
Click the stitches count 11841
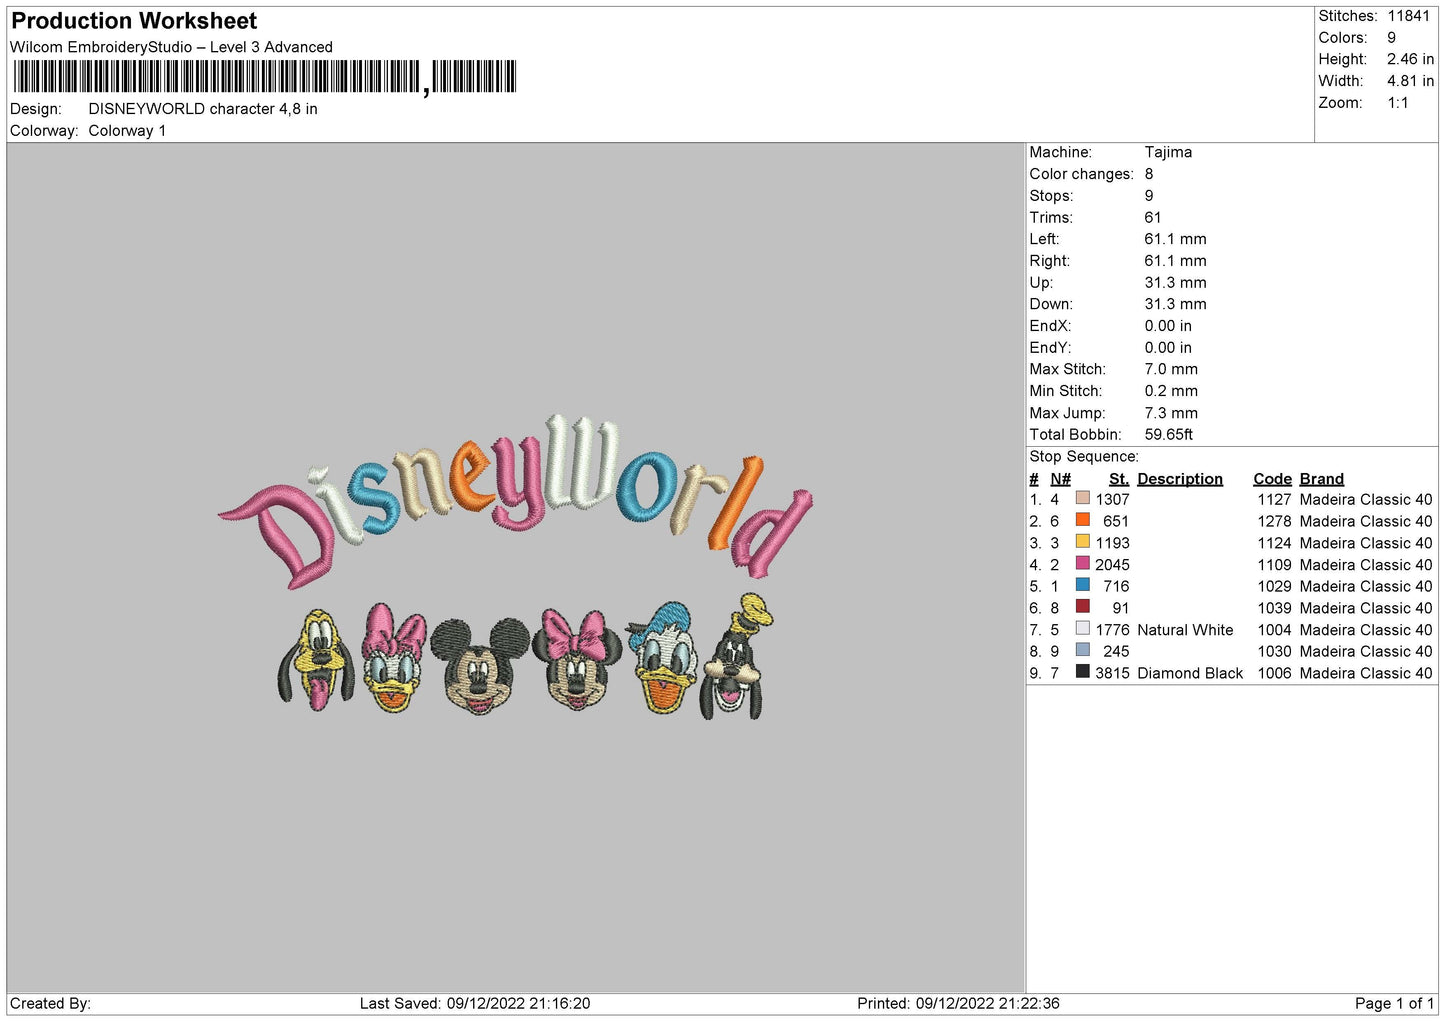pos(1408,16)
